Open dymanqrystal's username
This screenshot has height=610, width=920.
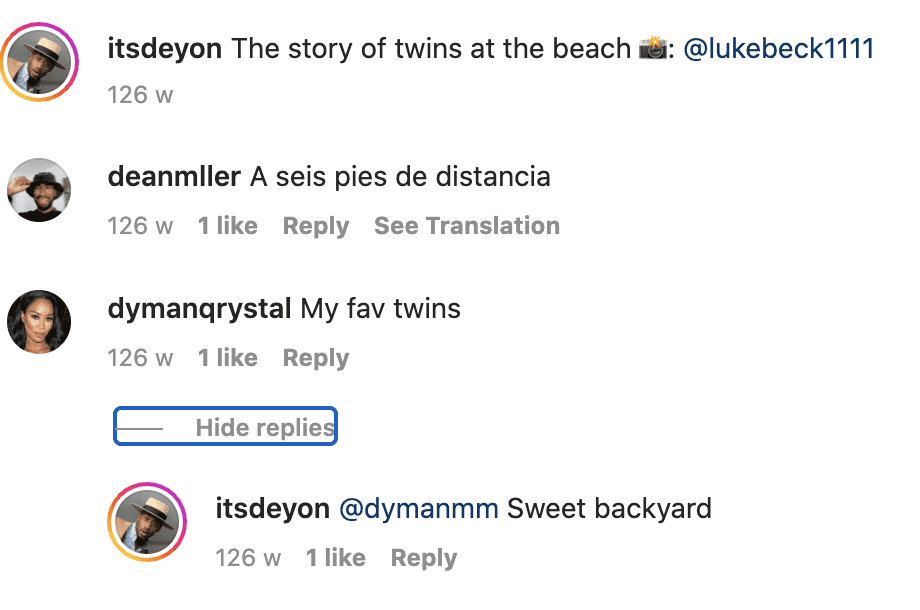coord(199,308)
